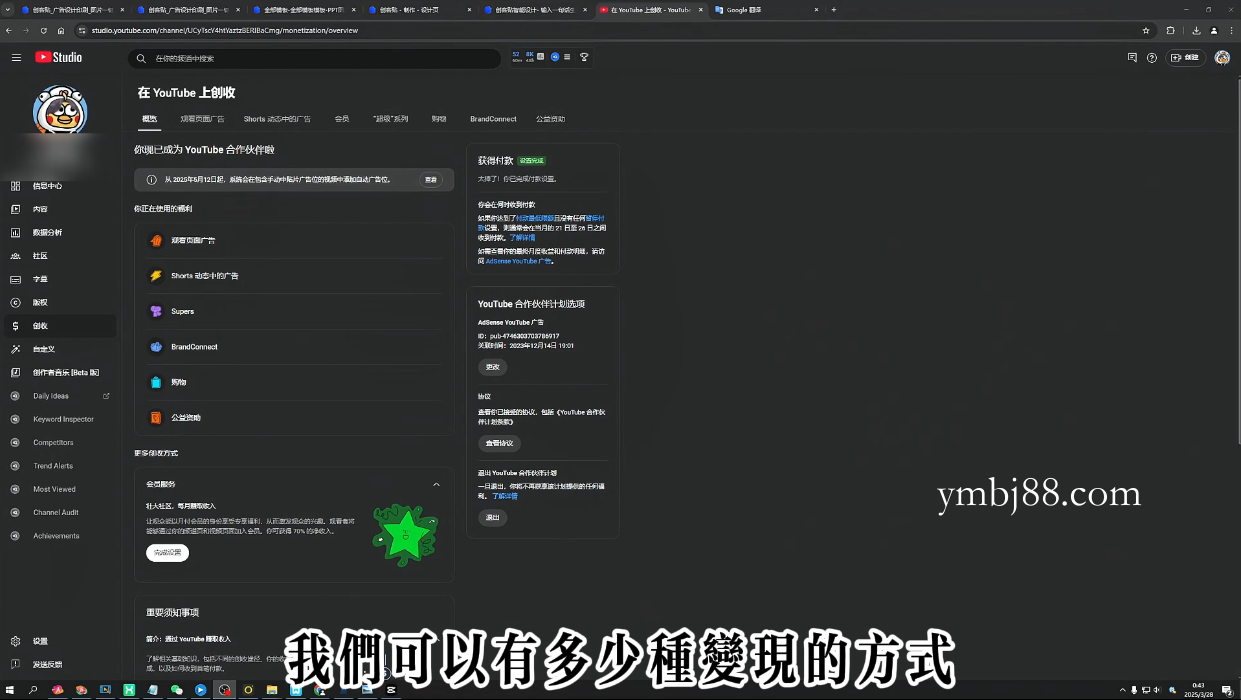1241x700 pixels.
Task: Switch to Giving (公益资助) tab
Action: [x=550, y=119]
